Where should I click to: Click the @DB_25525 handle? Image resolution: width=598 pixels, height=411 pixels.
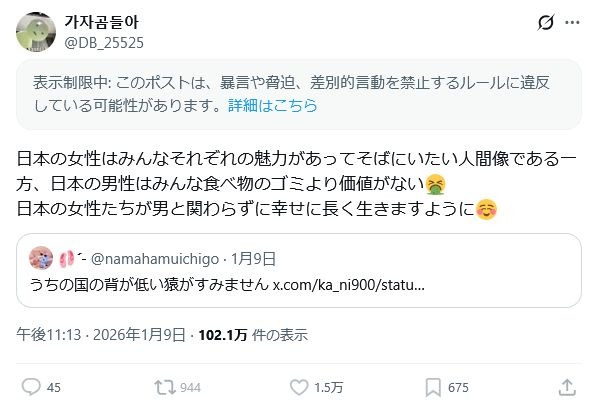tap(104, 43)
